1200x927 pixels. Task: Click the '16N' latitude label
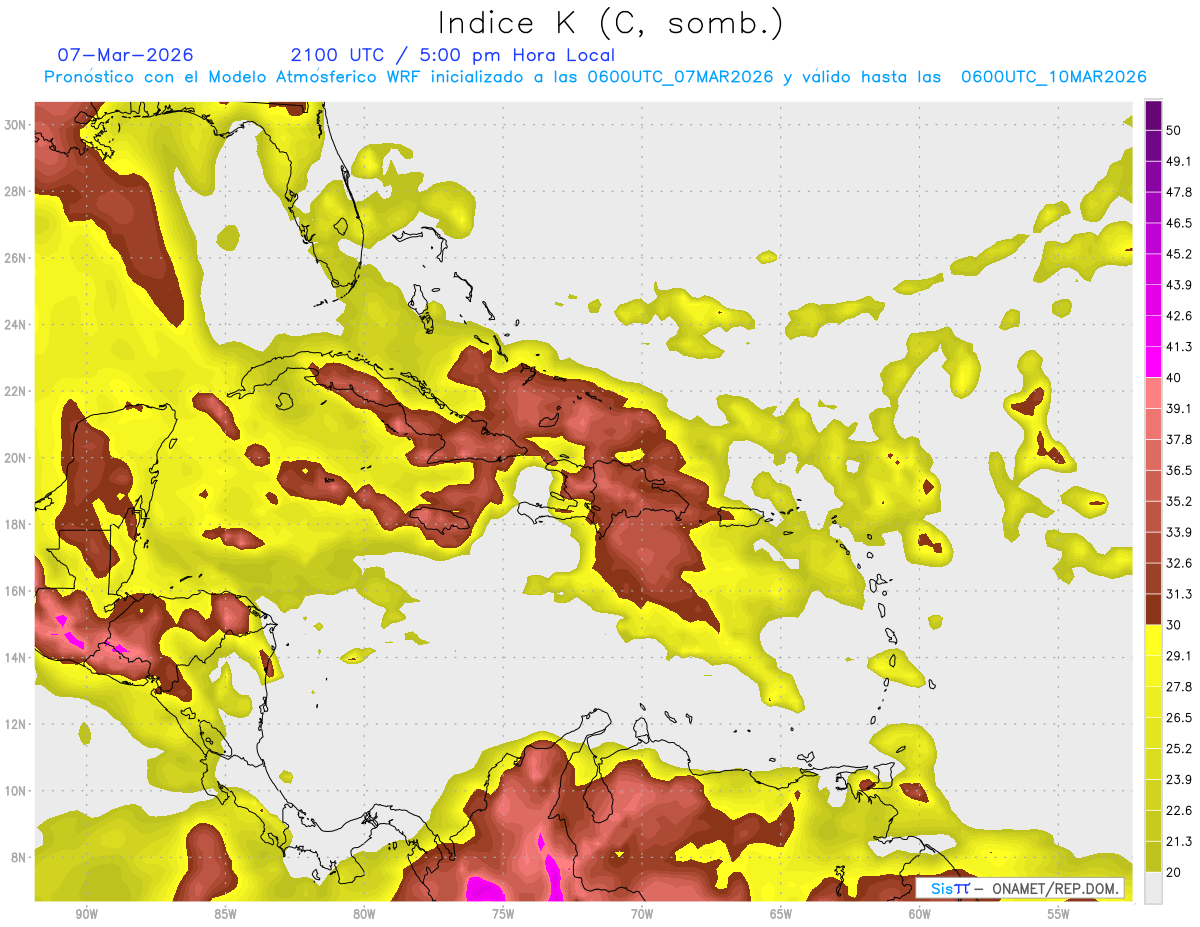click(15, 591)
